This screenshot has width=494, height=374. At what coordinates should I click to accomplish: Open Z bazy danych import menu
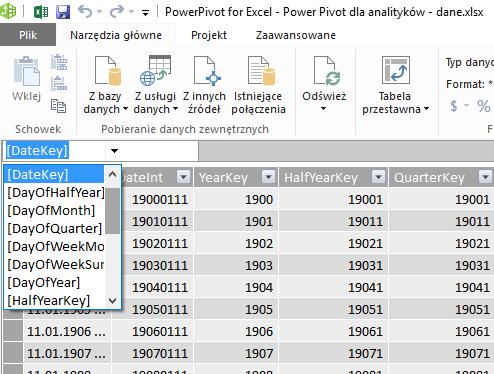click(x=105, y=85)
